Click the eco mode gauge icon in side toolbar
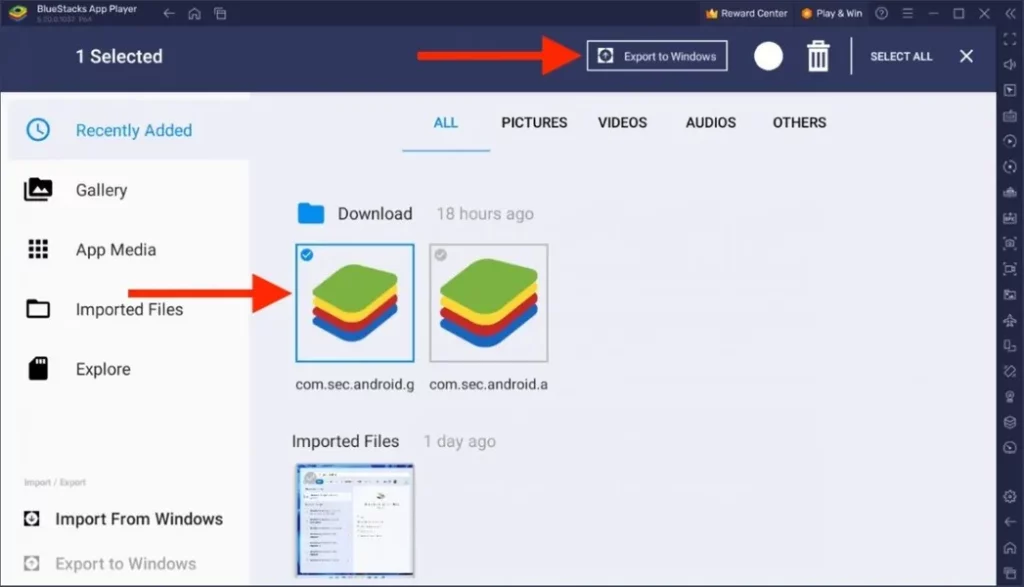1024x587 pixels. [1010, 447]
